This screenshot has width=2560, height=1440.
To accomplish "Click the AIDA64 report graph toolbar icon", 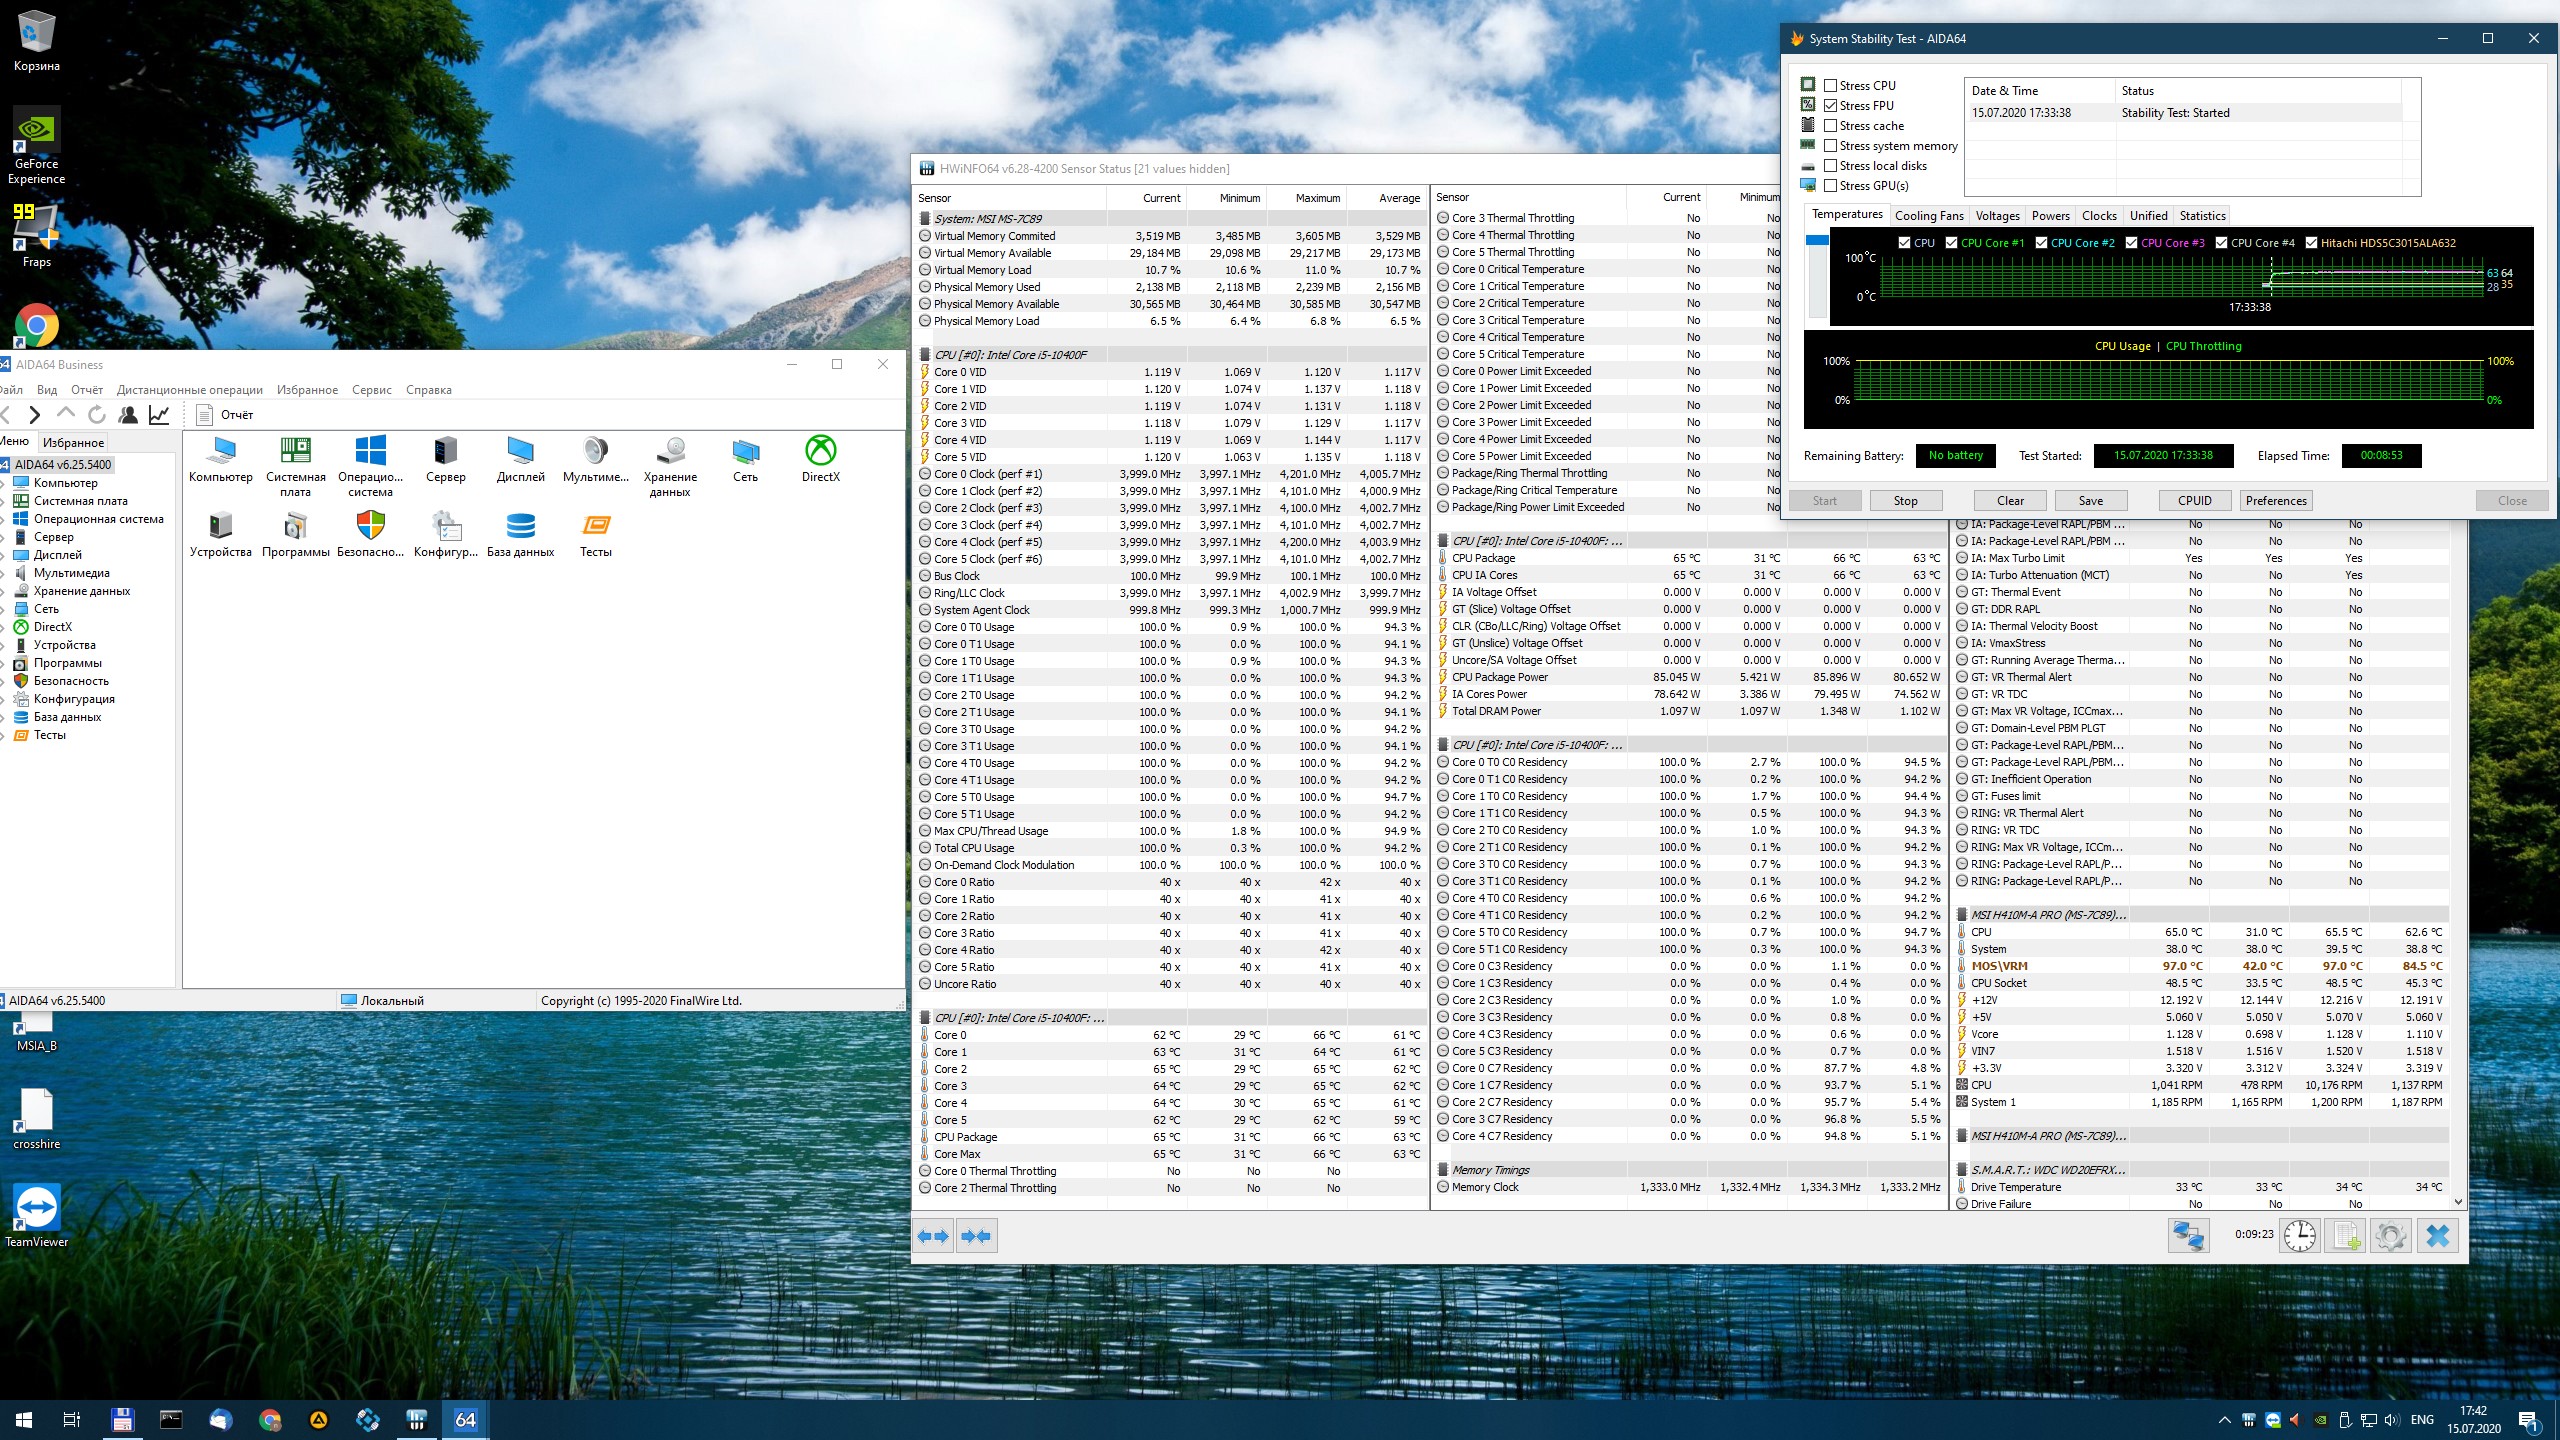I will point(159,414).
